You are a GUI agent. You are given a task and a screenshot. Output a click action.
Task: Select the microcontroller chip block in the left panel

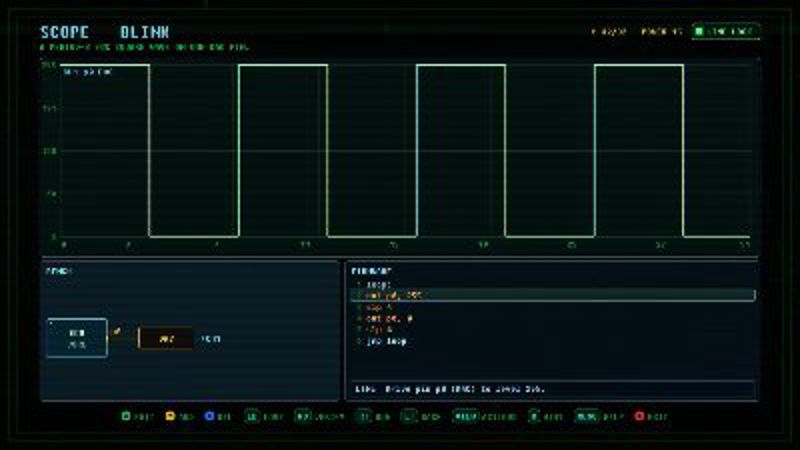tap(77, 338)
